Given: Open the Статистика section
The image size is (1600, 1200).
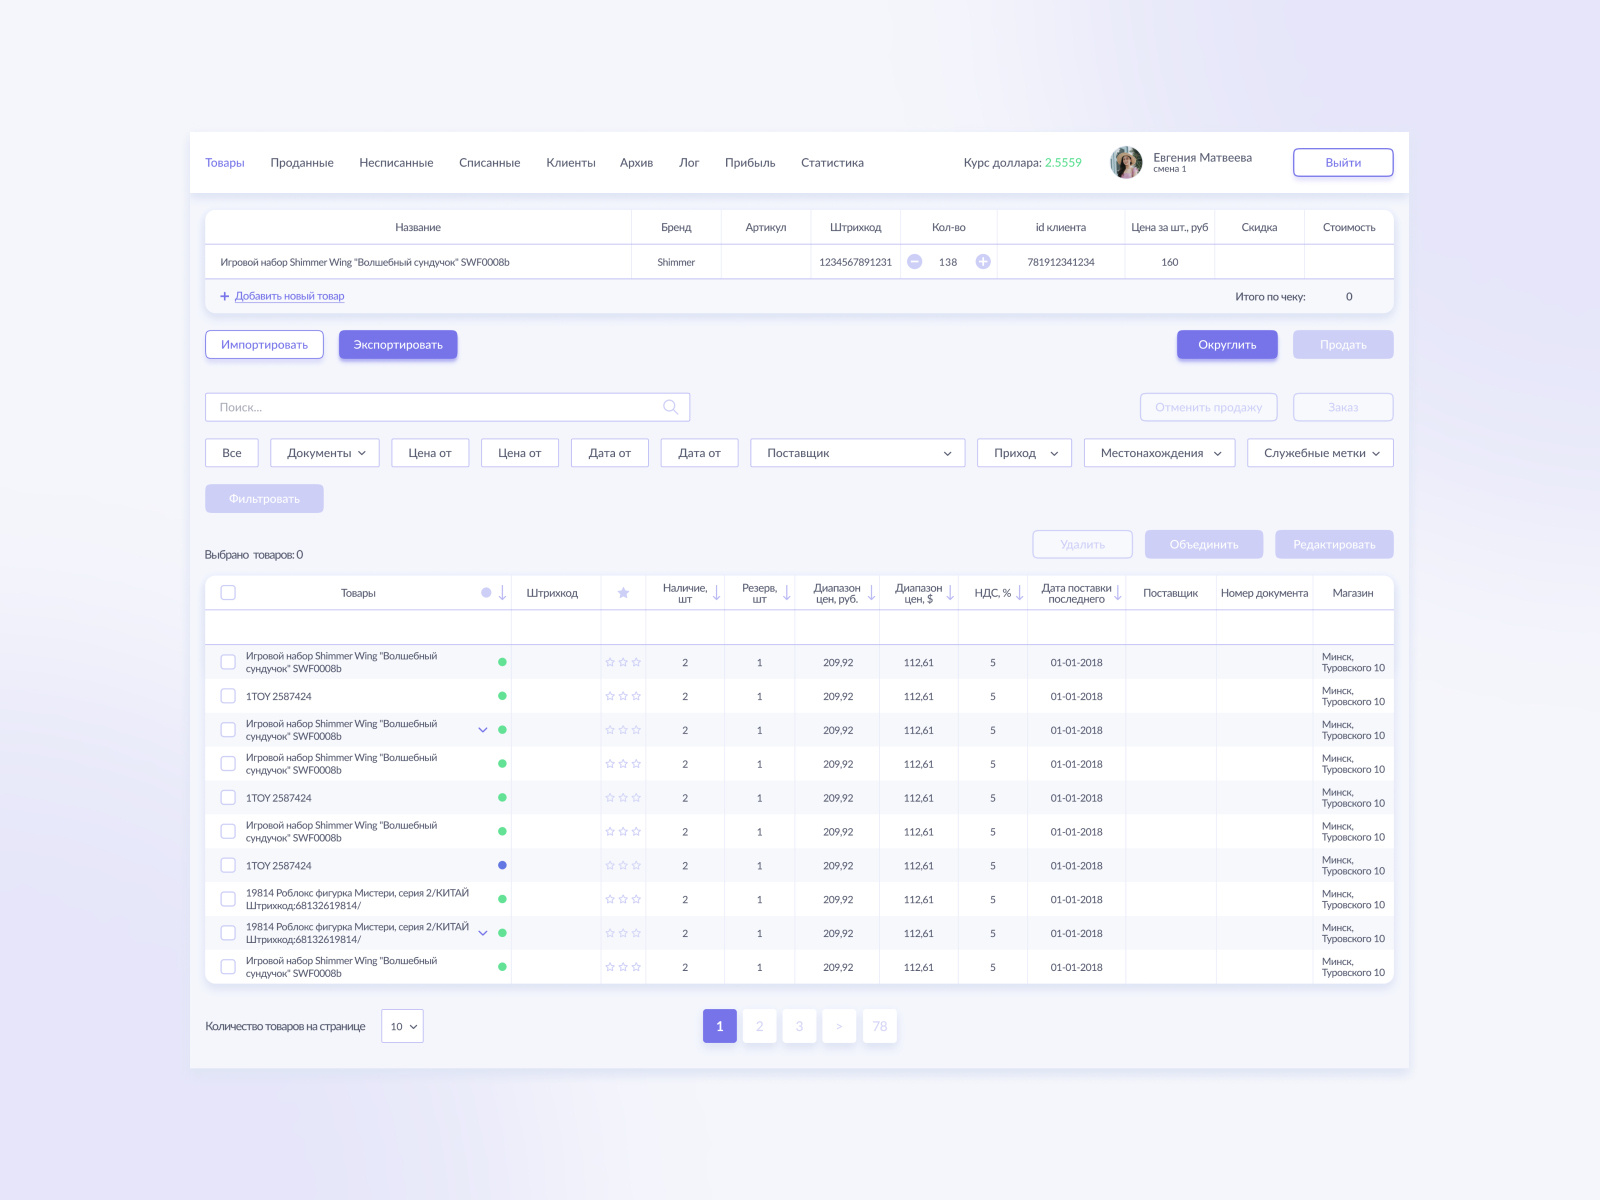Looking at the screenshot, I should tap(831, 162).
